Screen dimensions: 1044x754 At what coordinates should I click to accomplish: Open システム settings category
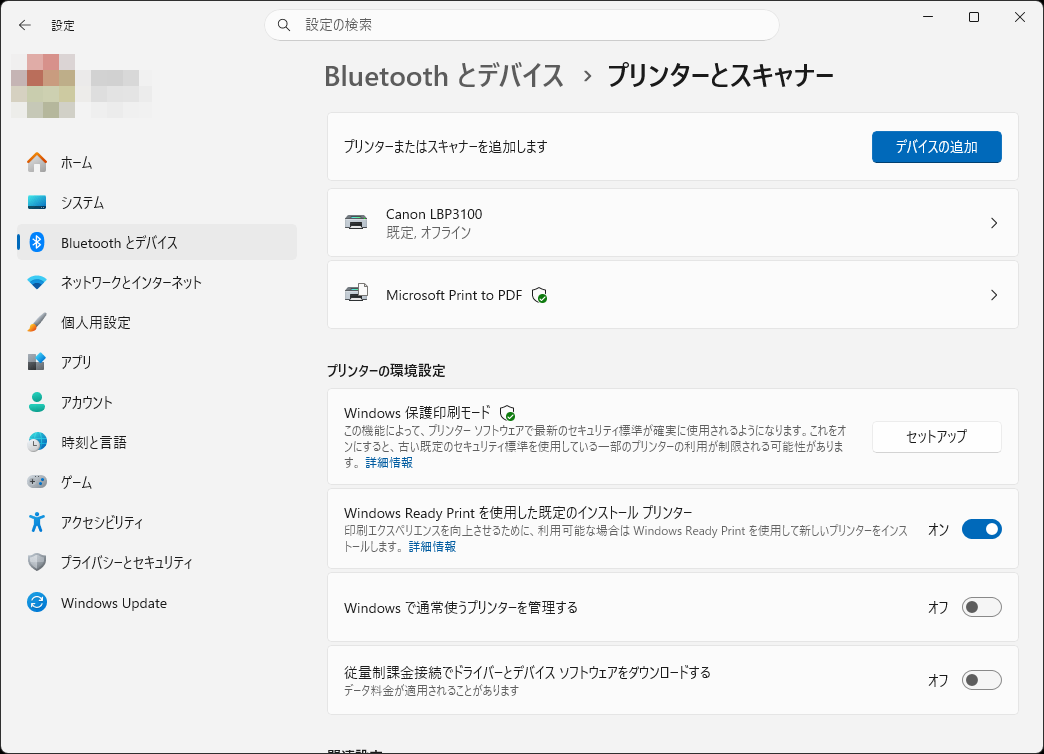(156, 202)
